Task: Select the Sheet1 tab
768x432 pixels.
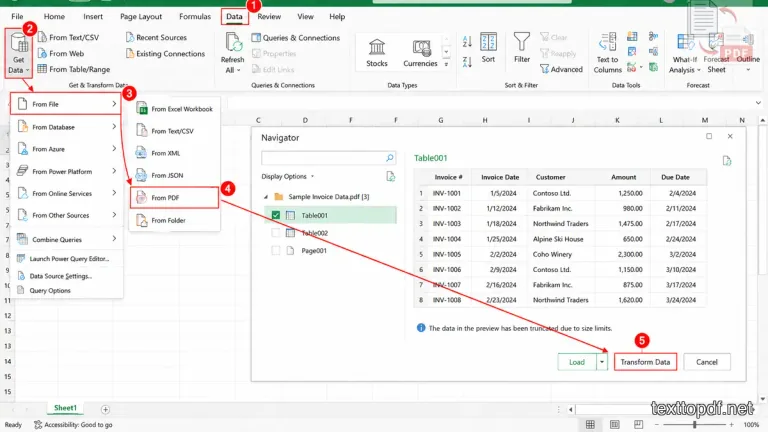Action: click(x=65, y=408)
